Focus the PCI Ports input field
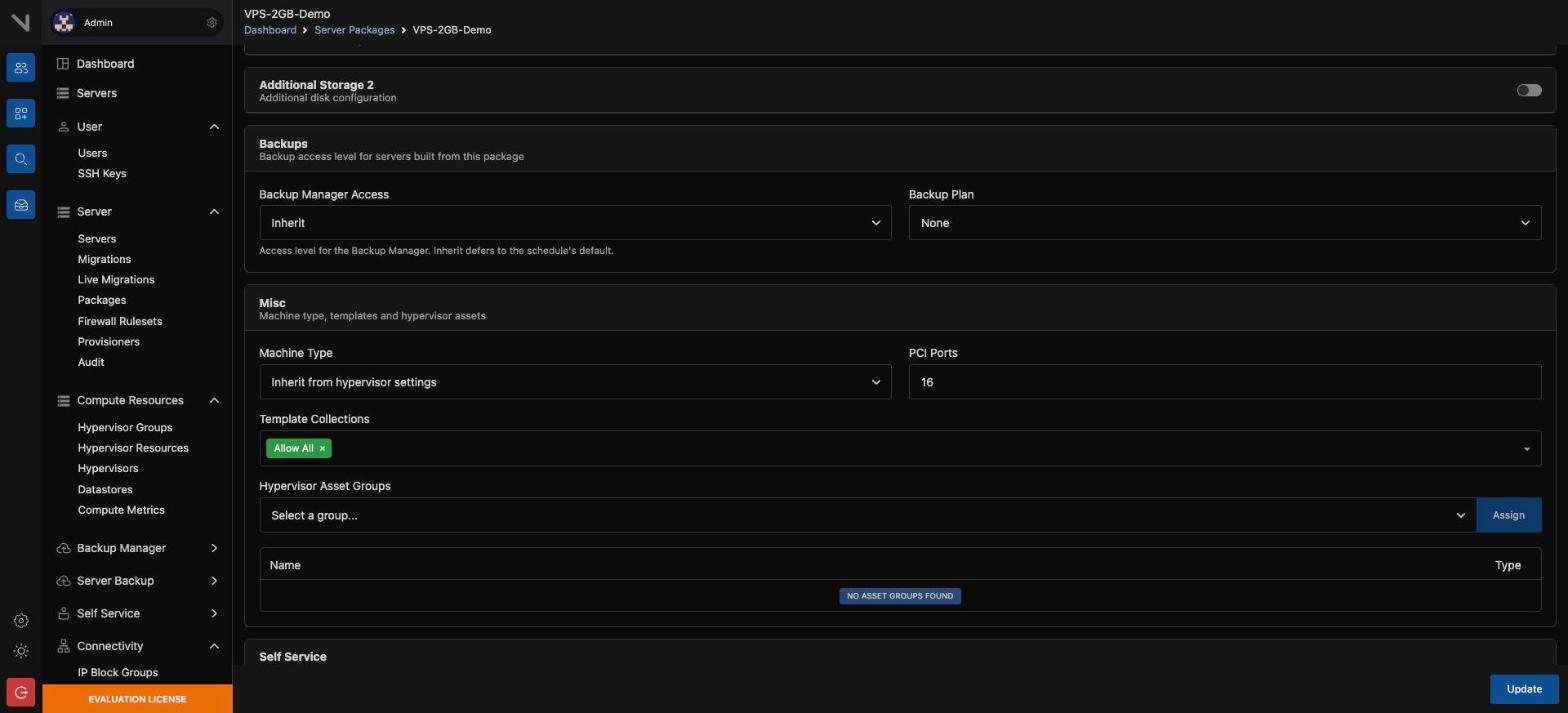 click(1225, 382)
